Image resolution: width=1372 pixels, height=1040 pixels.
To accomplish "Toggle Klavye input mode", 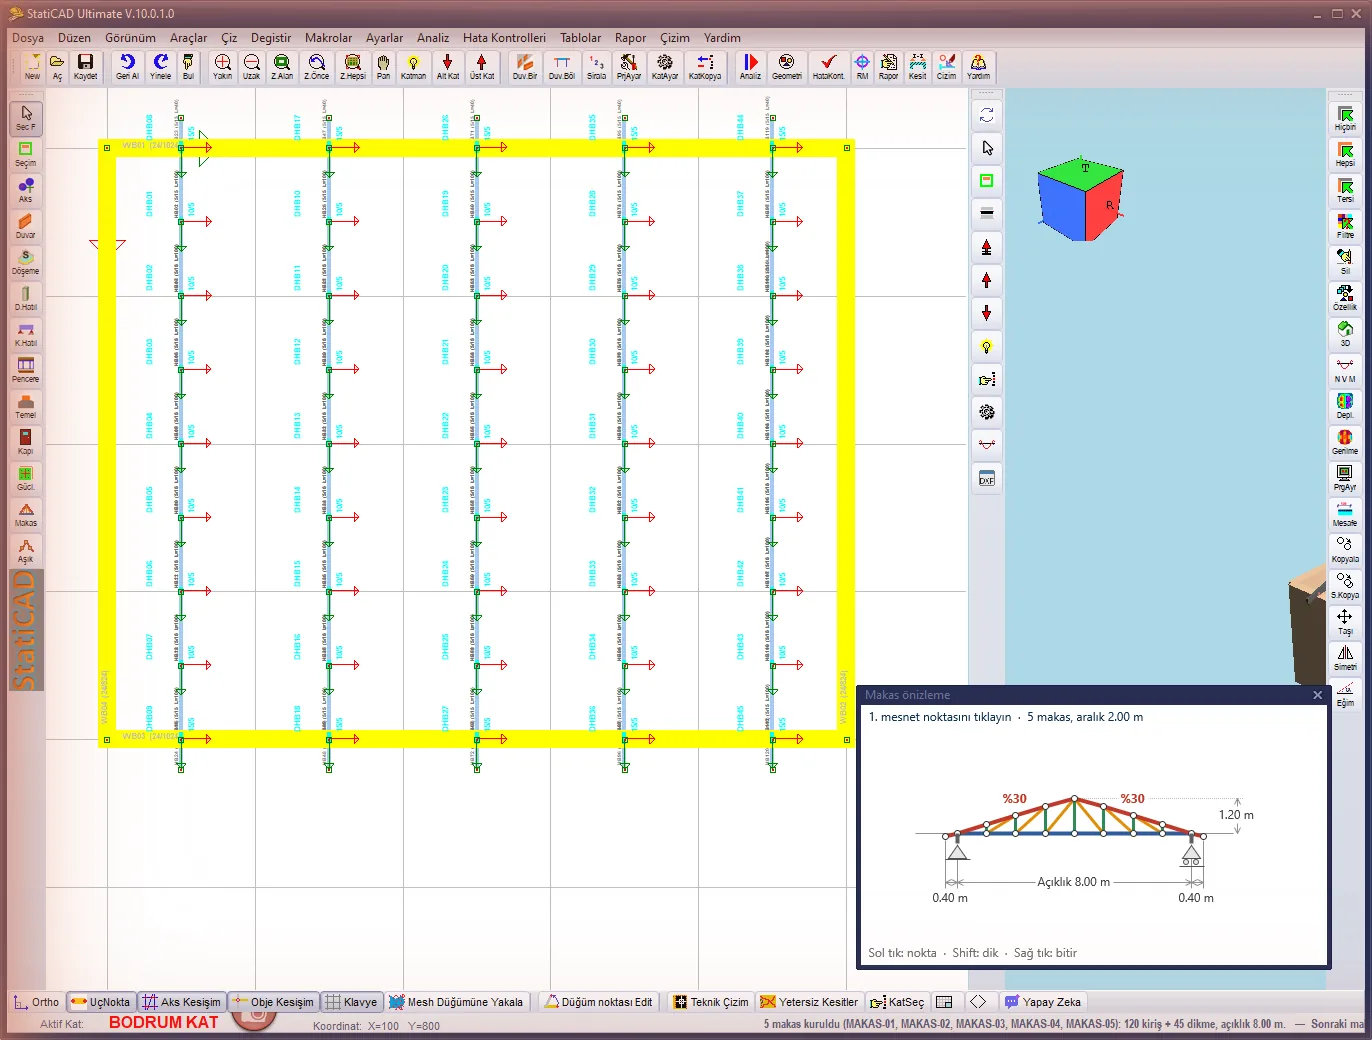I will click(x=351, y=1002).
